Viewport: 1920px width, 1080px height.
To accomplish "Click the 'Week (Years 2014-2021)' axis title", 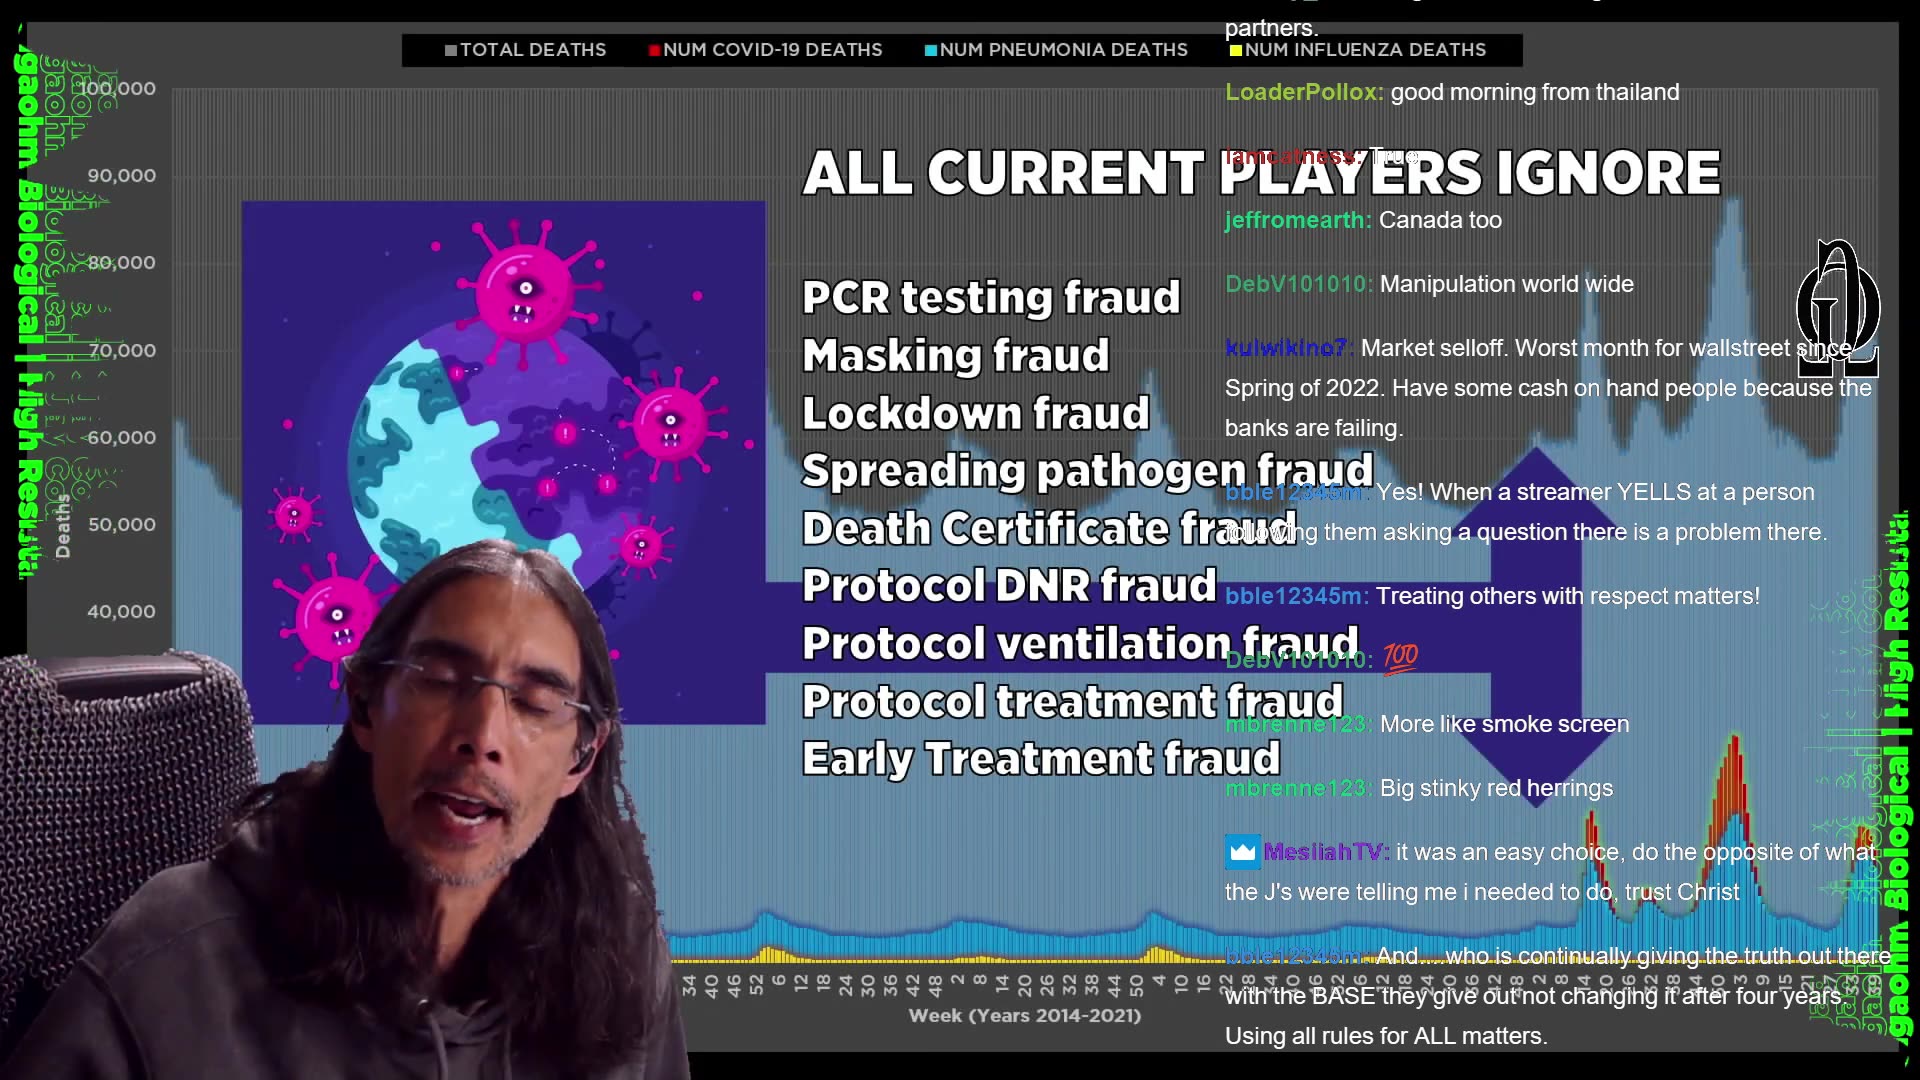I will pos(1024,1016).
